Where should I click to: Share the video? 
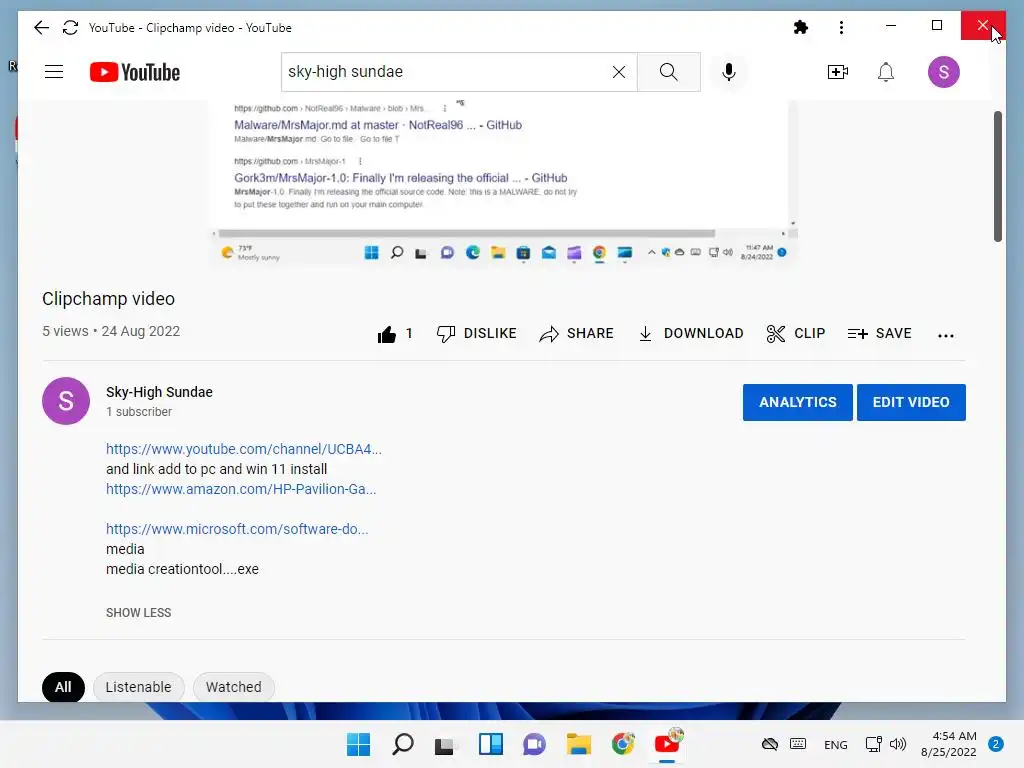point(577,334)
